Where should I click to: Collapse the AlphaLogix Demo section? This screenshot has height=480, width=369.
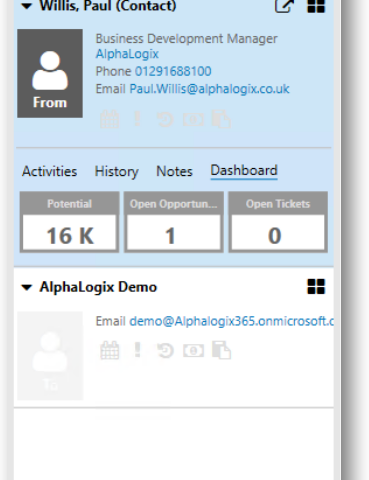27,287
